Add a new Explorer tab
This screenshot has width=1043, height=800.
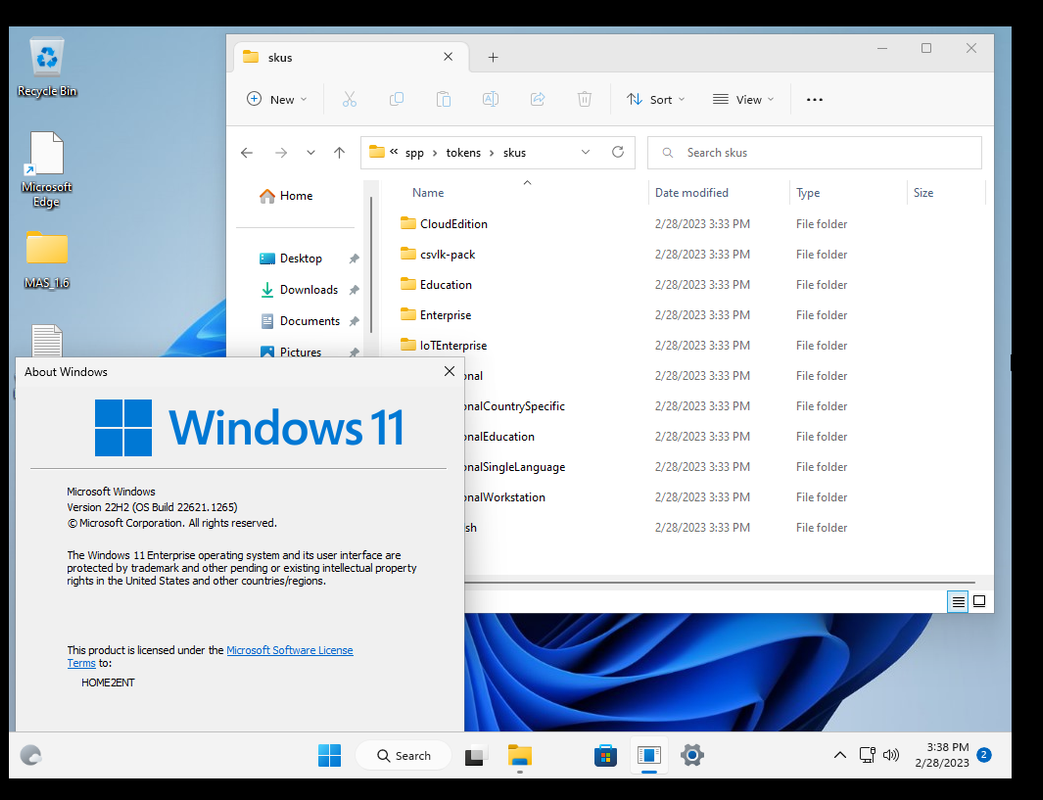[x=493, y=57]
